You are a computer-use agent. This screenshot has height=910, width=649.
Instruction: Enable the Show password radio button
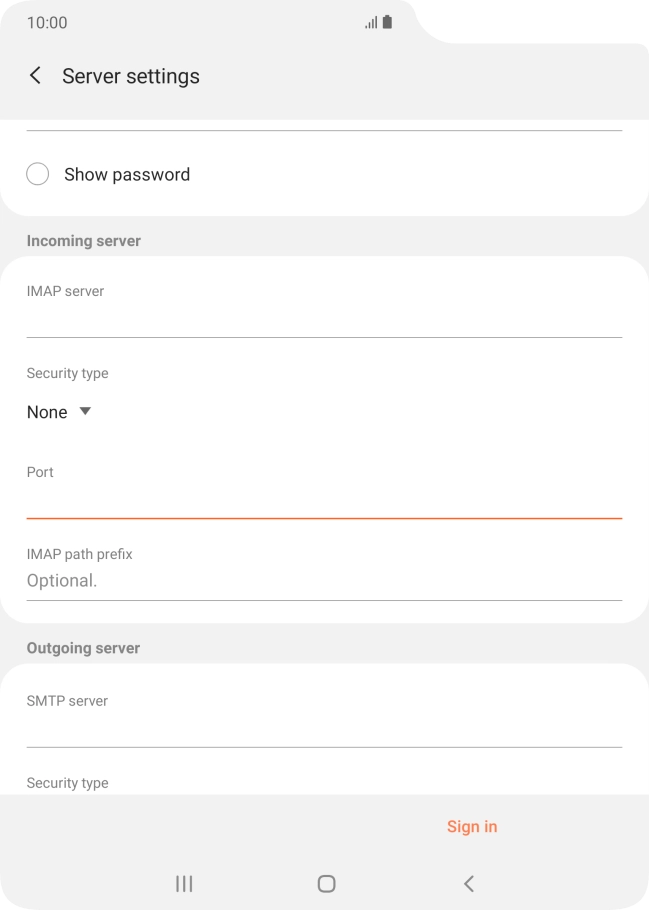38,174
